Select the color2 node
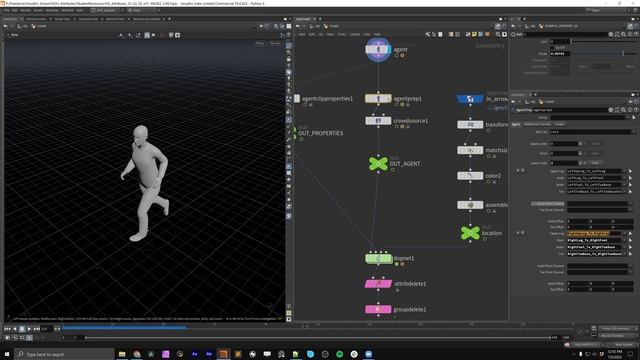The width and height of the screenshot is (640, 360). (470, 176)
